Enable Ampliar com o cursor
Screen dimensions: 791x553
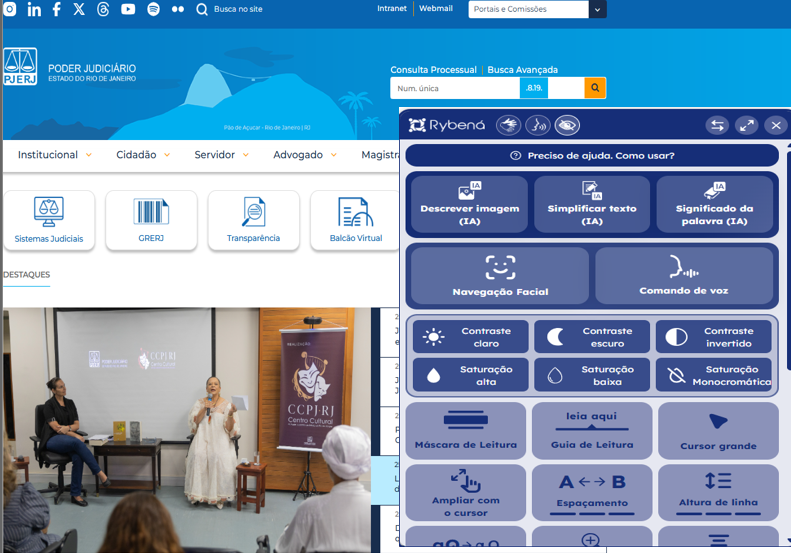466,493
